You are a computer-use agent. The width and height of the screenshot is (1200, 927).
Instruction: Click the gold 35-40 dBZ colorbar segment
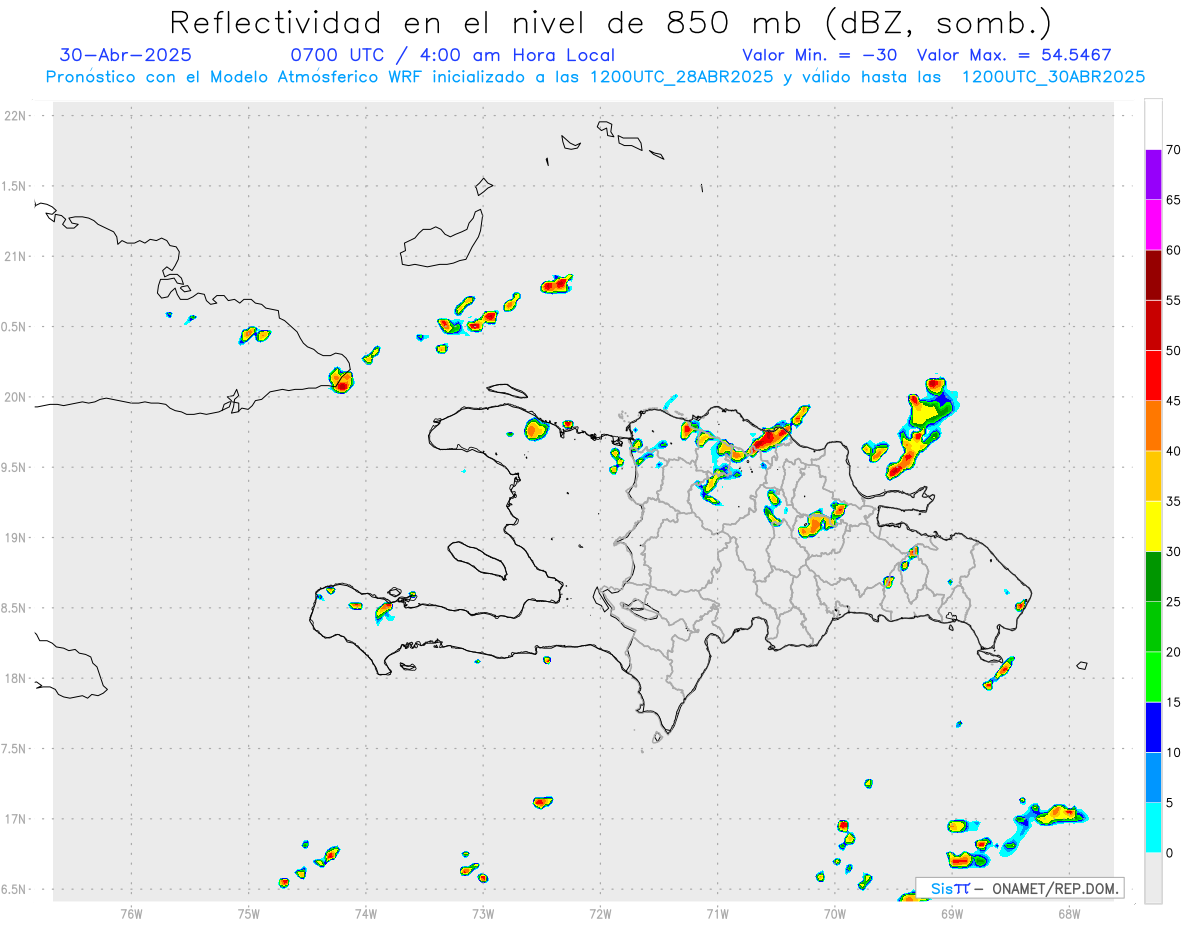coord(1153,476)
